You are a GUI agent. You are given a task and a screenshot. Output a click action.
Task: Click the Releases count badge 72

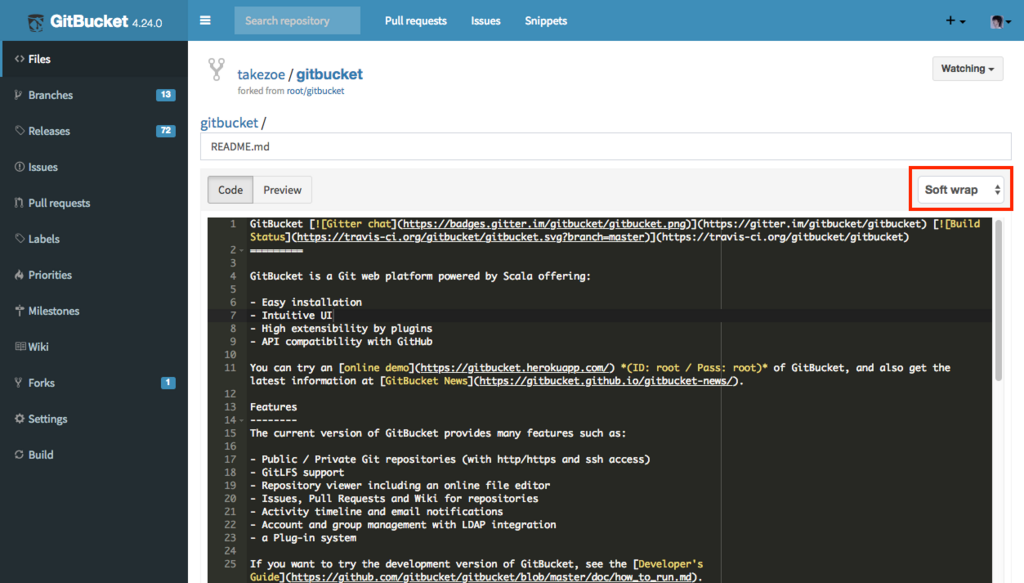tap(166, 131)
